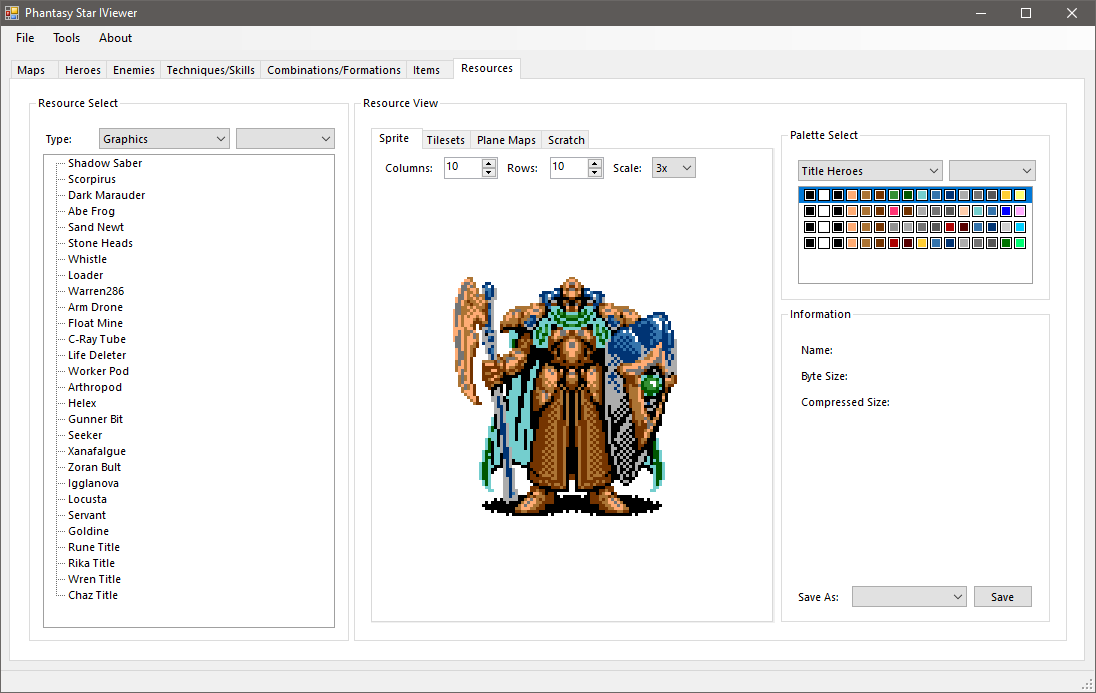Pick the hot pink palette swatch
The height and width of the screenshot is (693, 1096).
894,211
